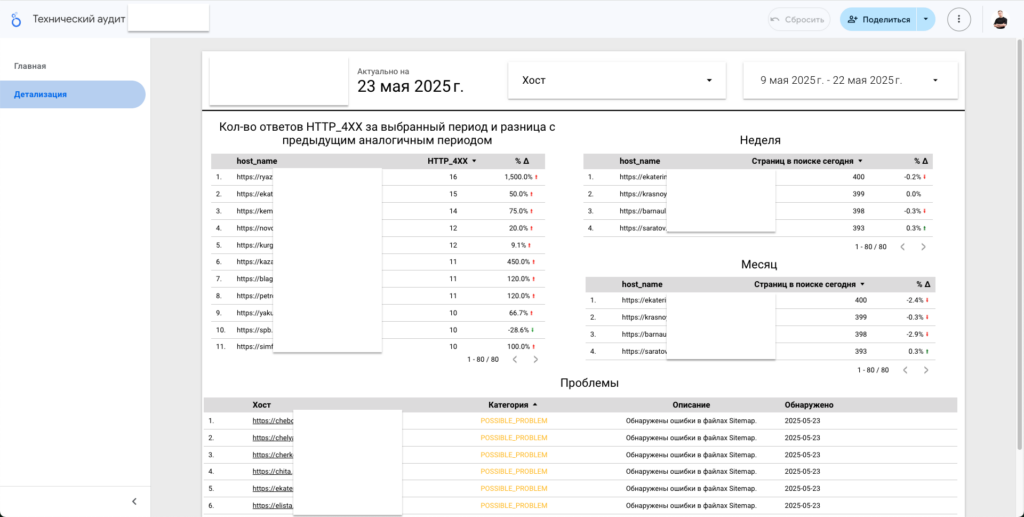Viewport: 1024px width, 517px height.
Task: Click the -2.9% value in Месяц table
Action: coord(914,334)
